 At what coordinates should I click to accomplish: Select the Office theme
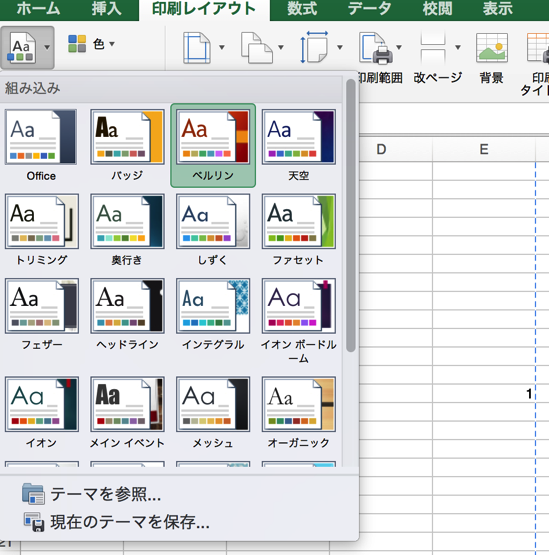click(41, 146)
